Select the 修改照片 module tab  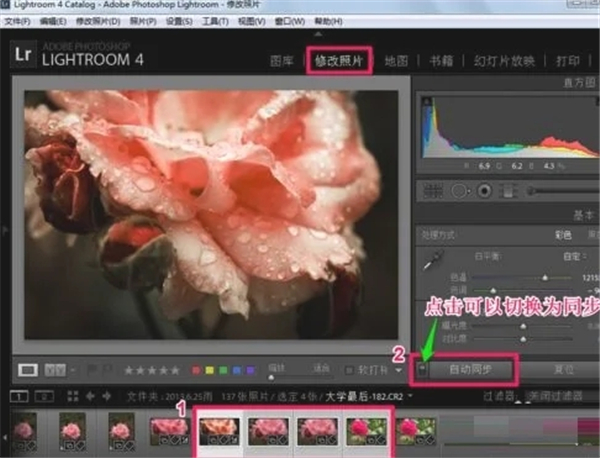click(x=339, y=61)
